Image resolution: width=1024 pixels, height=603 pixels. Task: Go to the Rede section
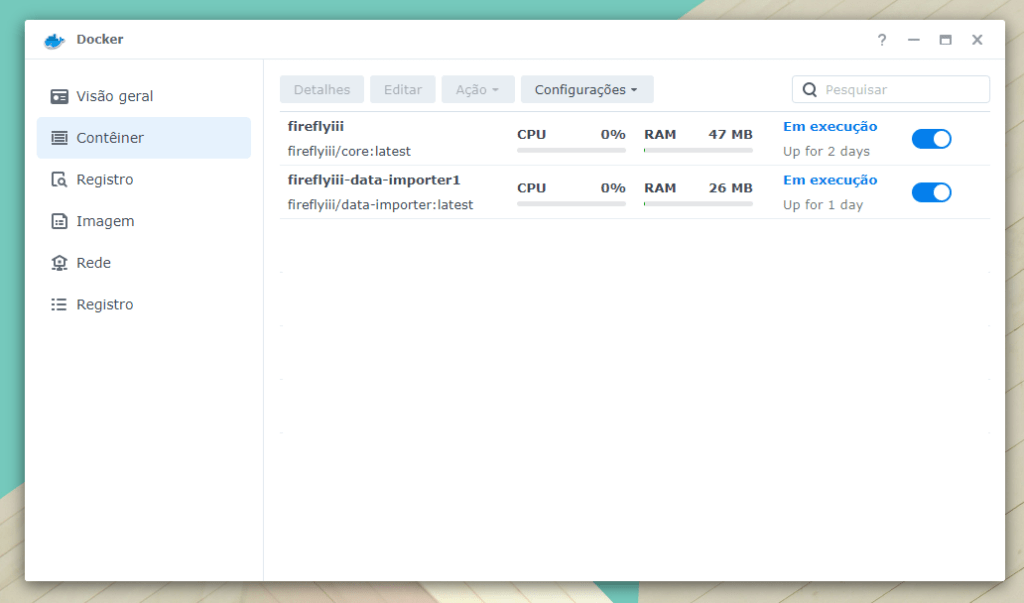pyautogui.click(x=94, y=263)
